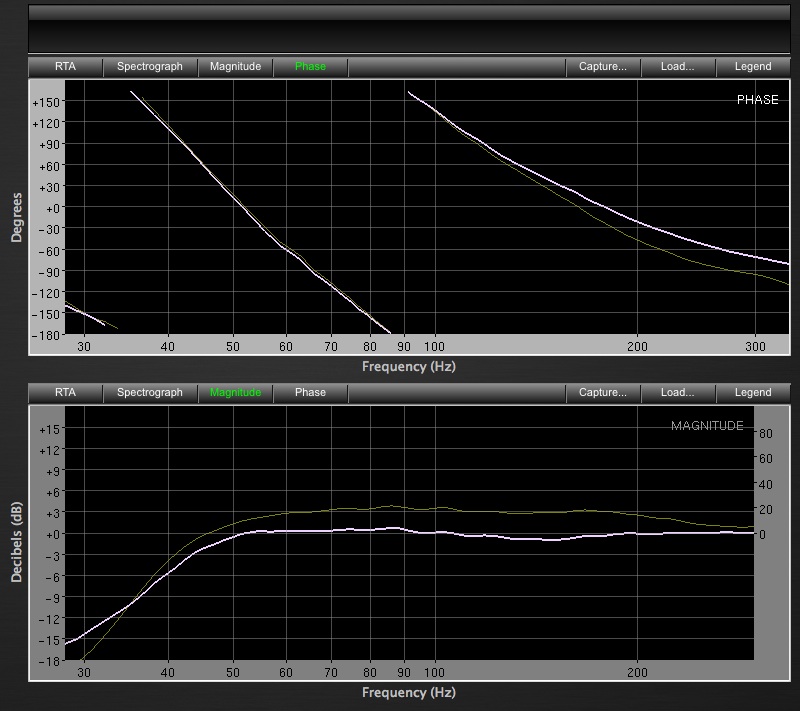The width and height of the screenshot is (800, 711).
Task: Click Frequency (Hz) label under phase graph
Action: click(409, 367)
